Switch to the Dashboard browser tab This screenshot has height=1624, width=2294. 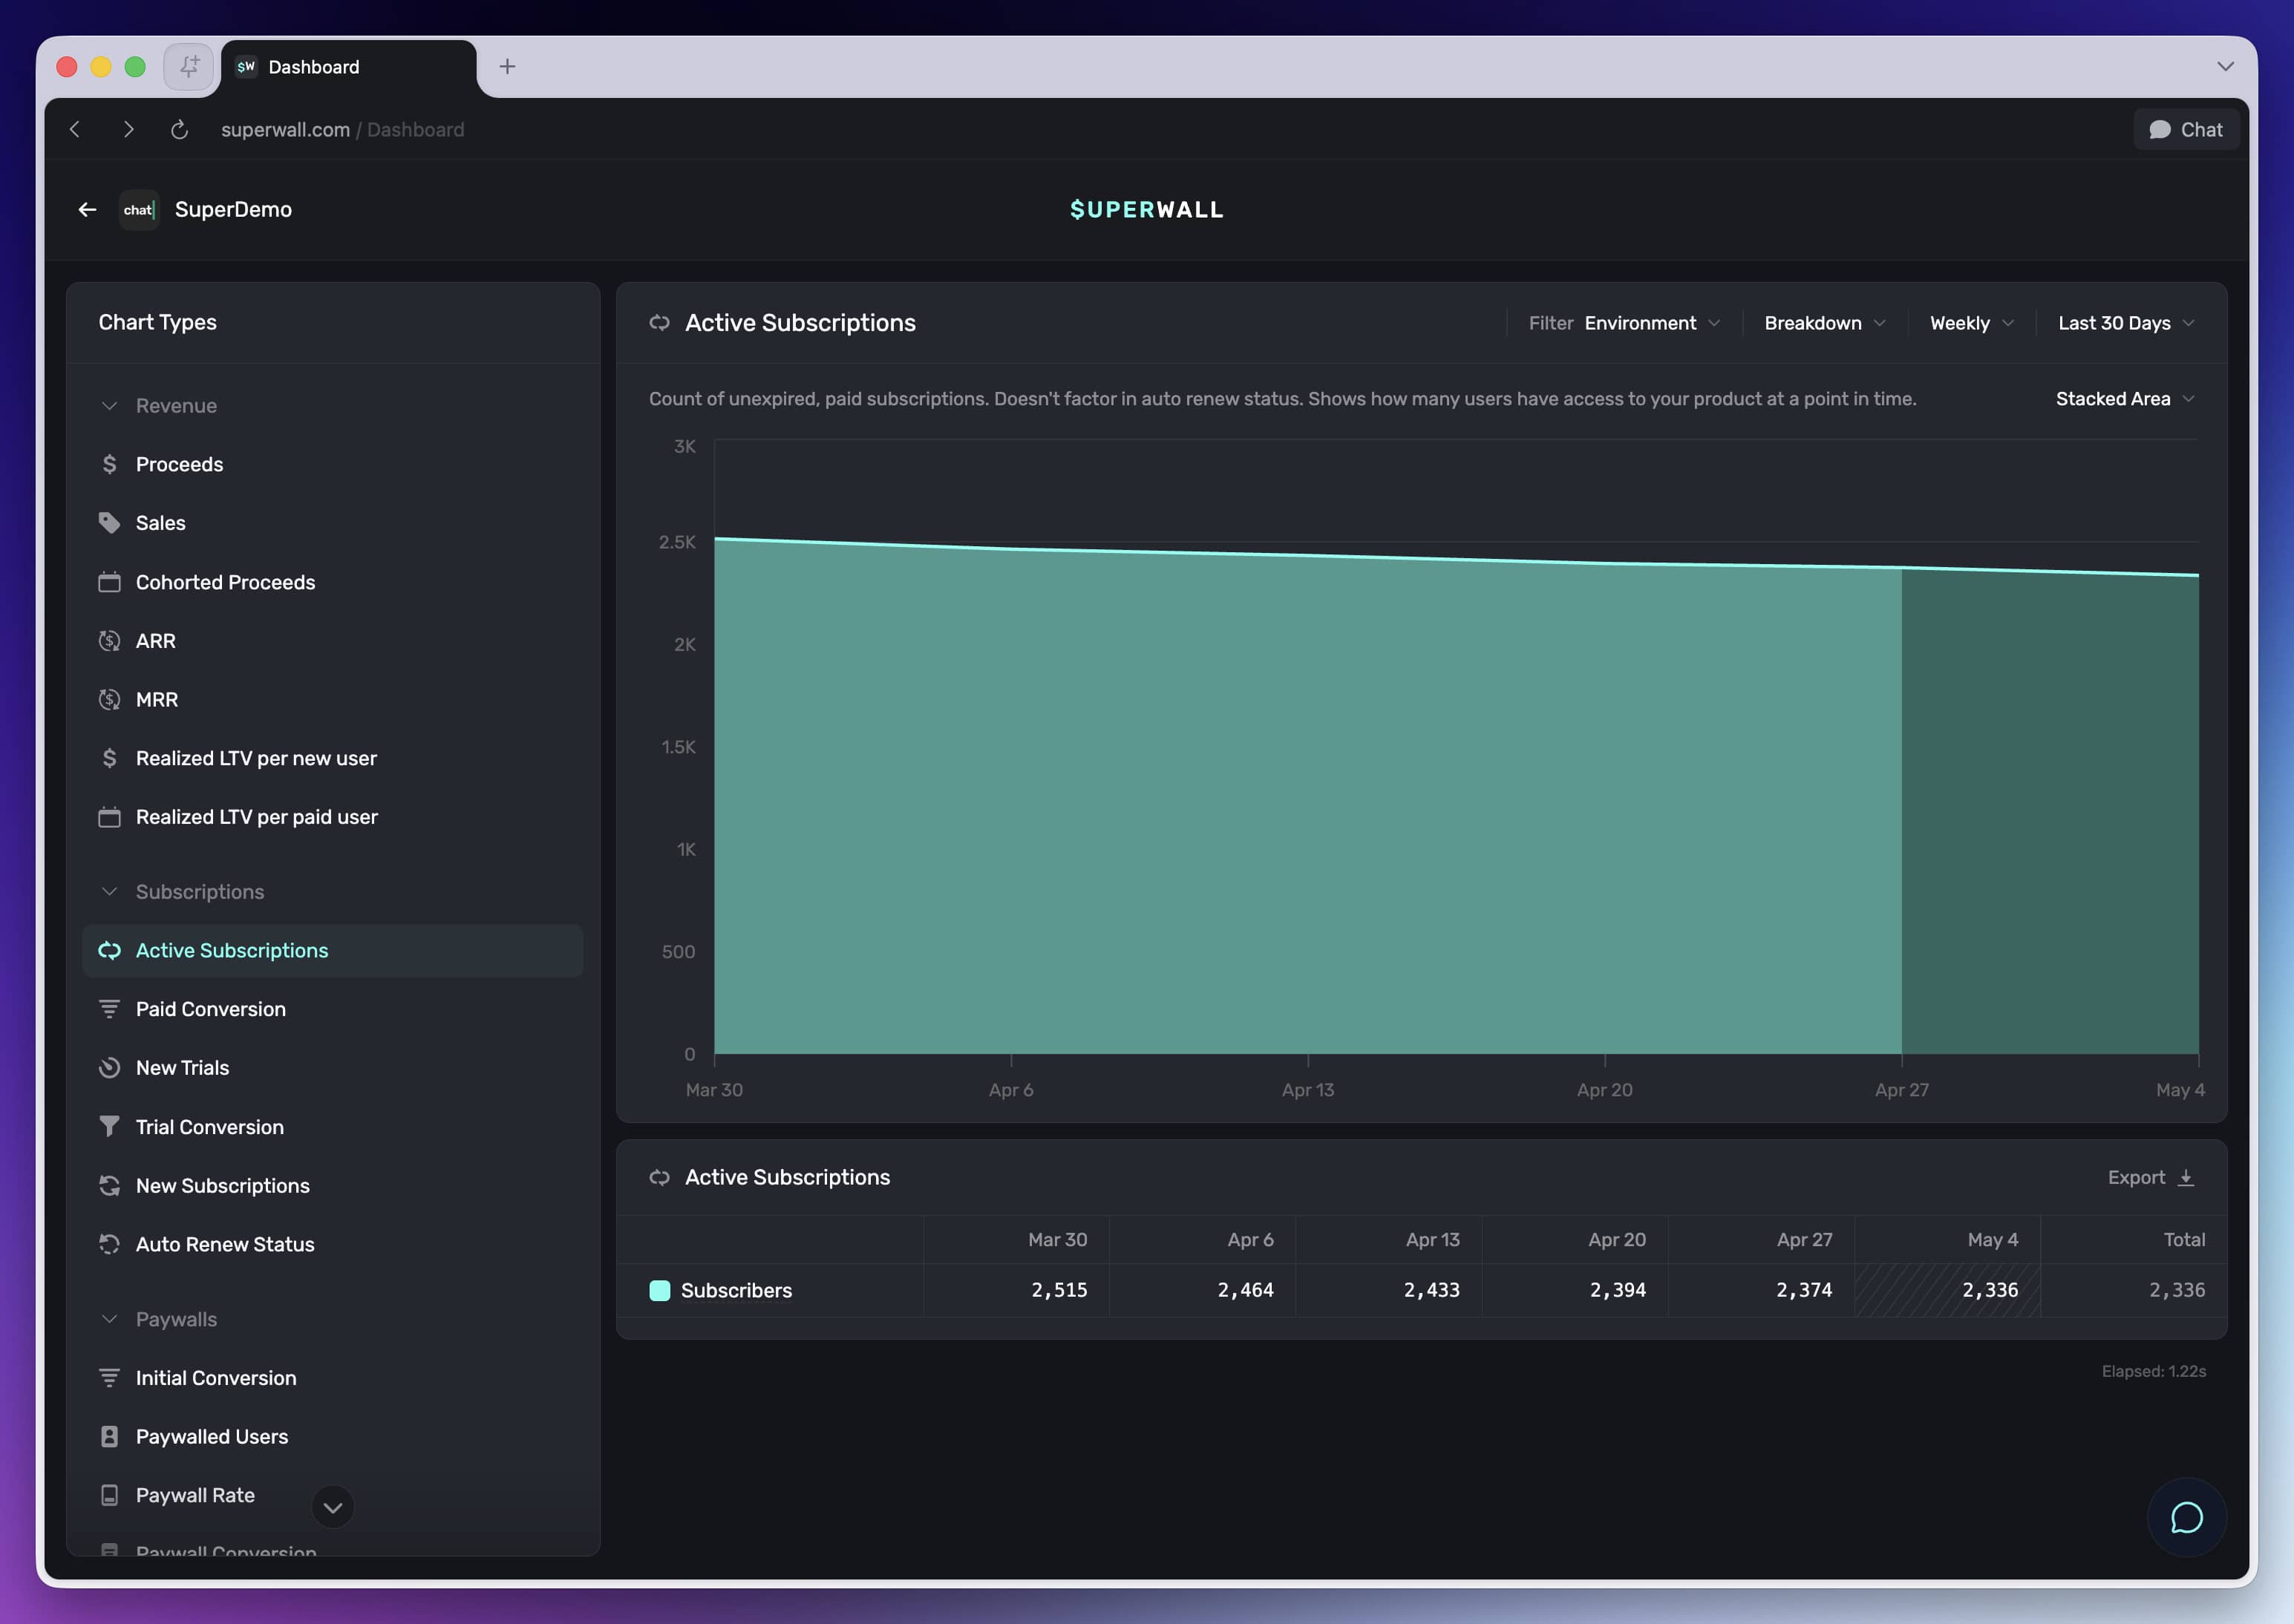point(349,67)
